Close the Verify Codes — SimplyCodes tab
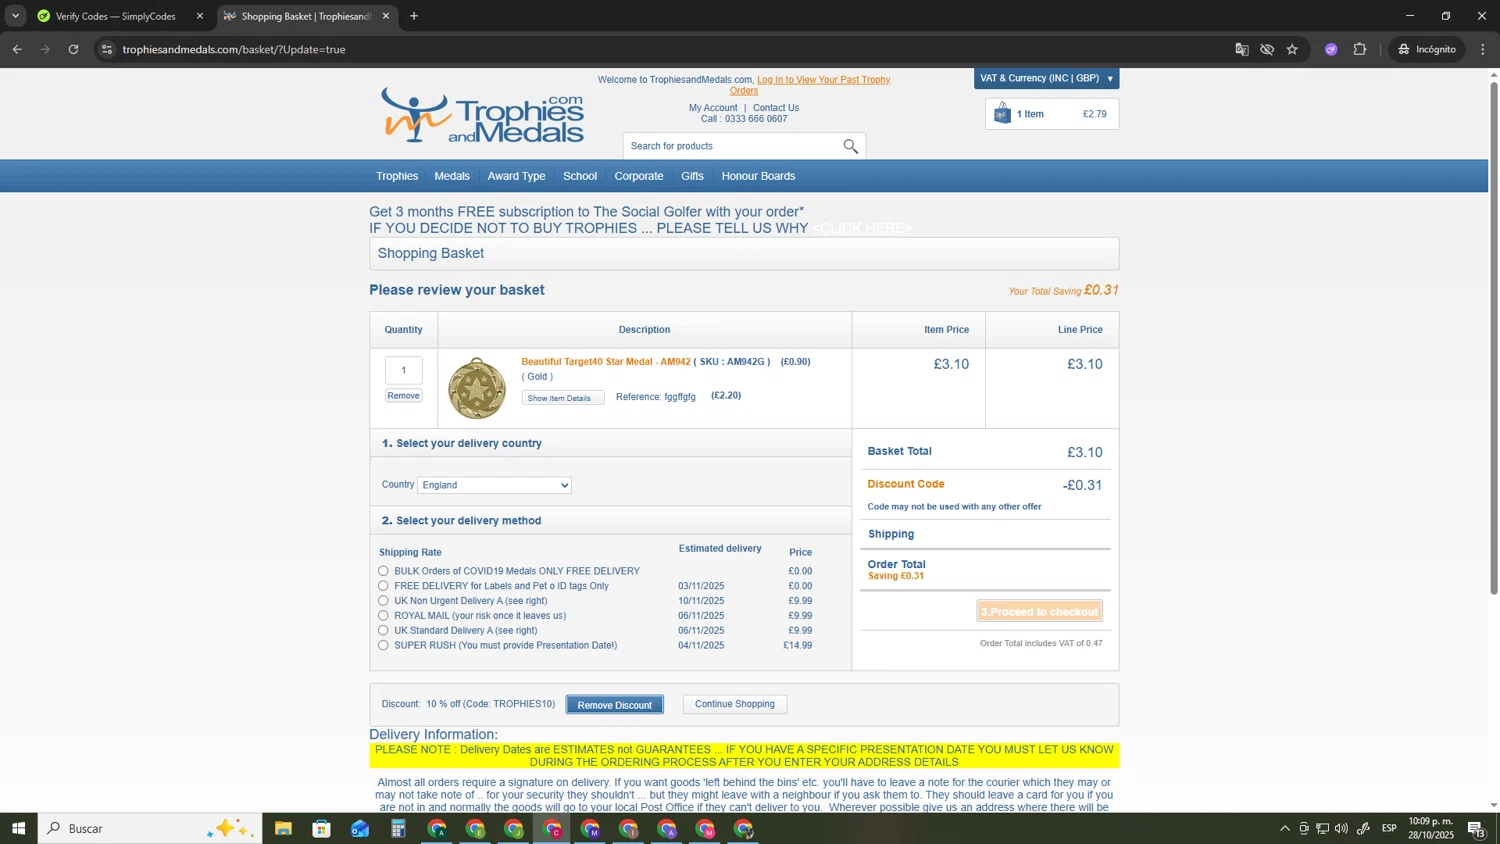Viewport: 1500px width, 844px height. pos(200,16)
